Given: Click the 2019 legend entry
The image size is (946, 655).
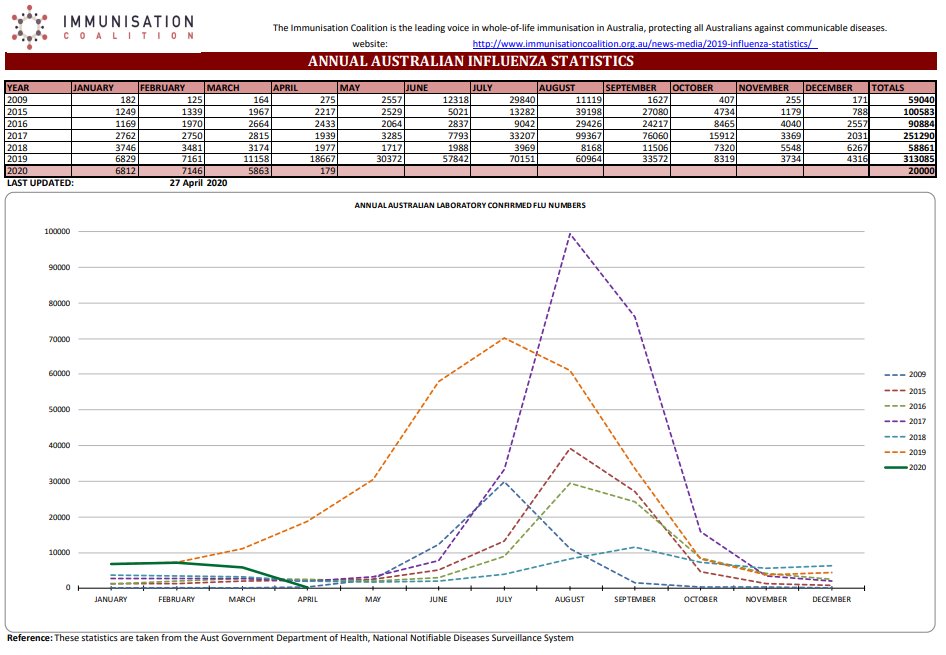Looking at the screenshot, I should point(906,452).
